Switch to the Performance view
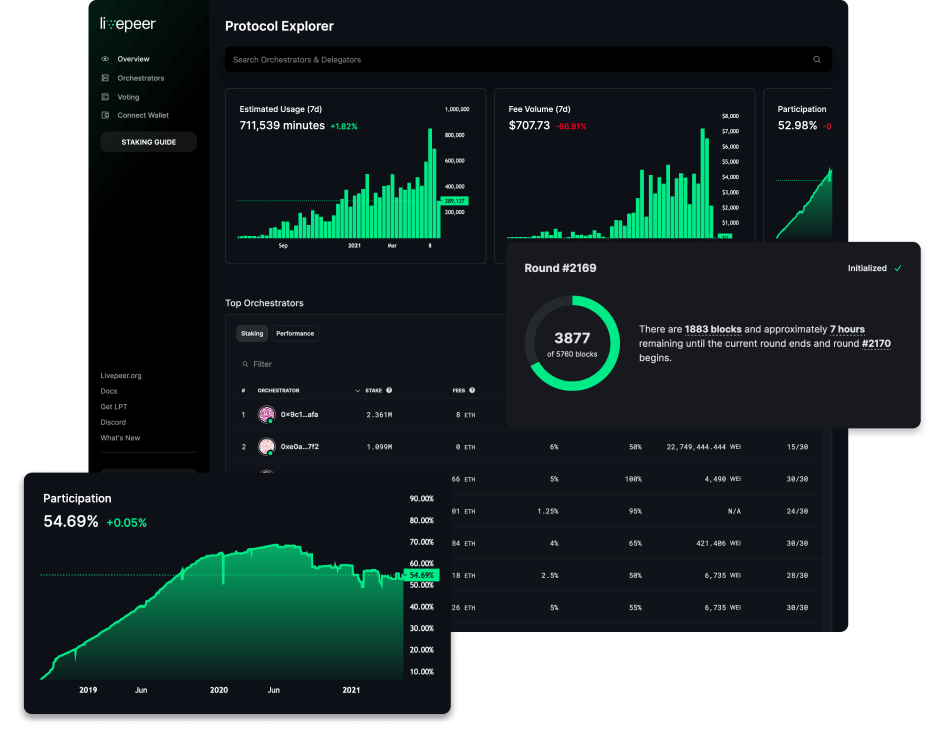The height and width of the screenshot is (752, 940). tap(295, 333)
